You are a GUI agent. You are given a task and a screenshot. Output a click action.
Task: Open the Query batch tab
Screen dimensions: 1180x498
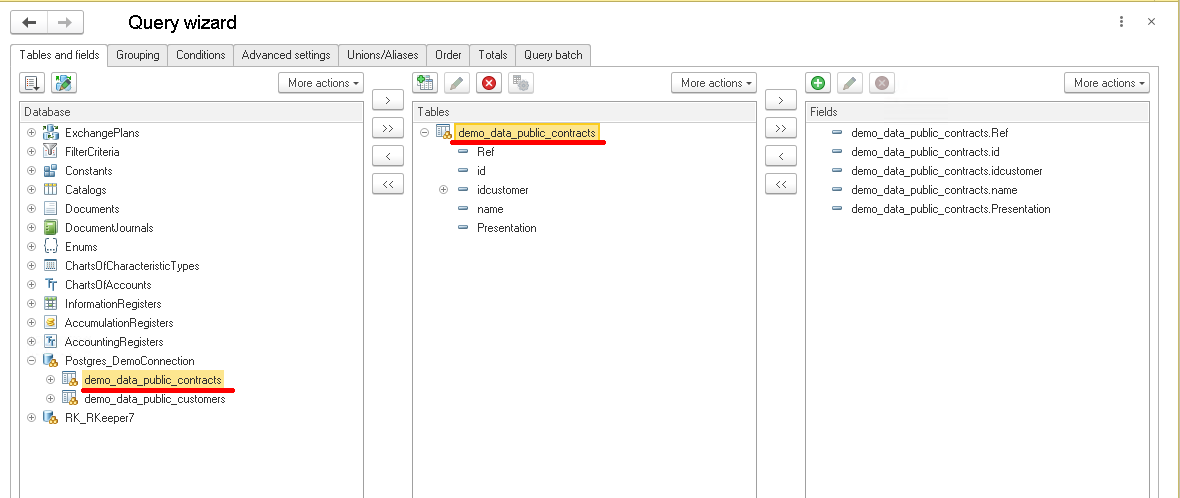pyautogui.click(x=553, y=55)
